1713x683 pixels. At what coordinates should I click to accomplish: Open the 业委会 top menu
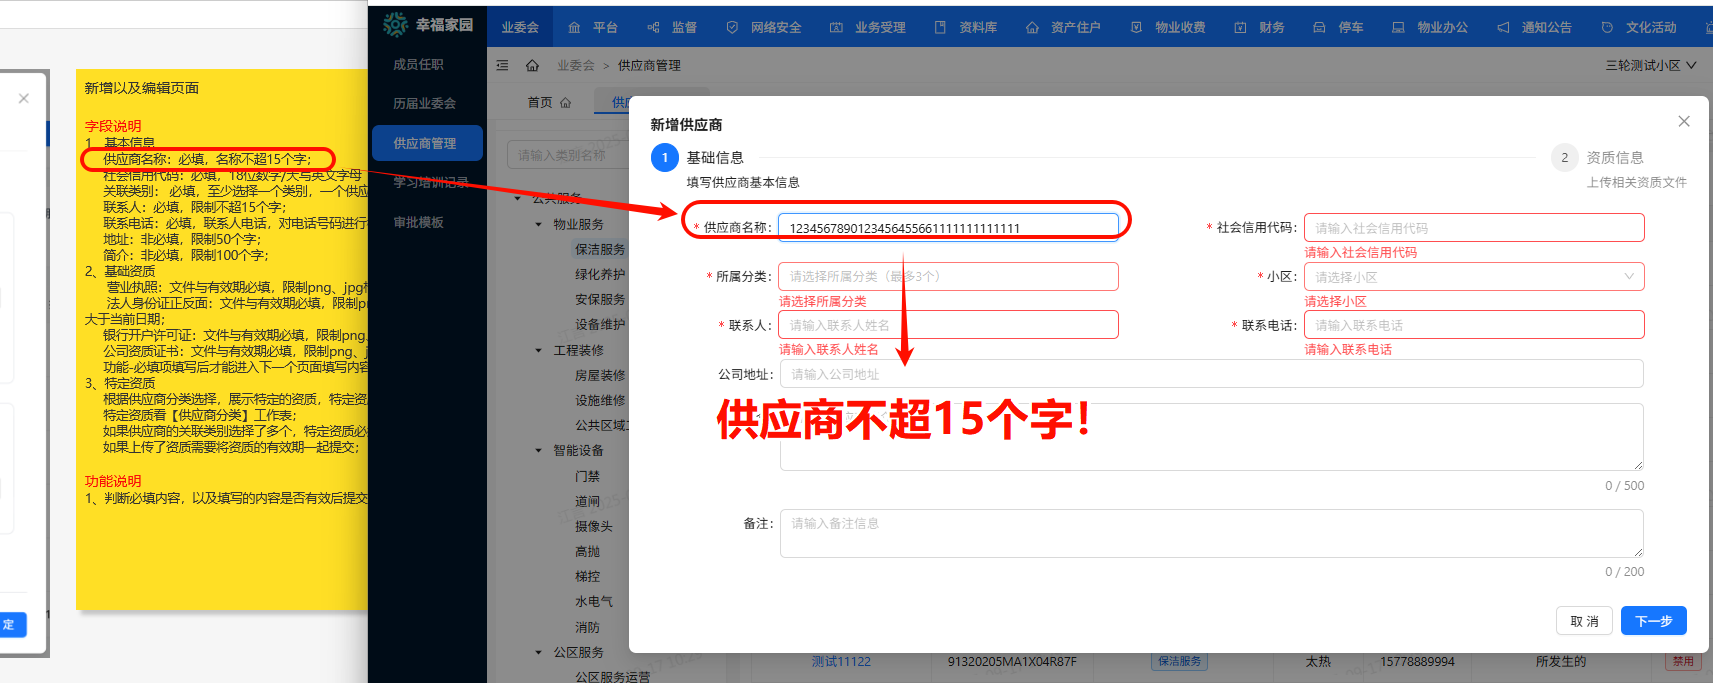click(520, 27)
